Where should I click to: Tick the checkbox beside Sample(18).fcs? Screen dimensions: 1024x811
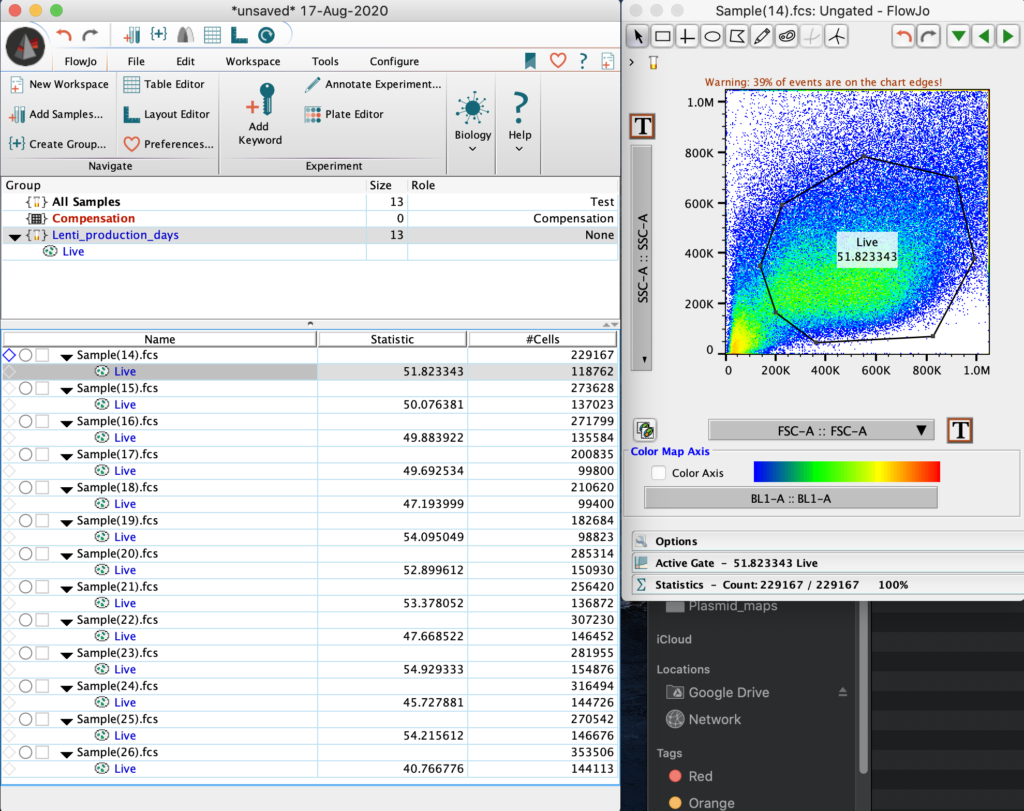[x=42, y=488]
